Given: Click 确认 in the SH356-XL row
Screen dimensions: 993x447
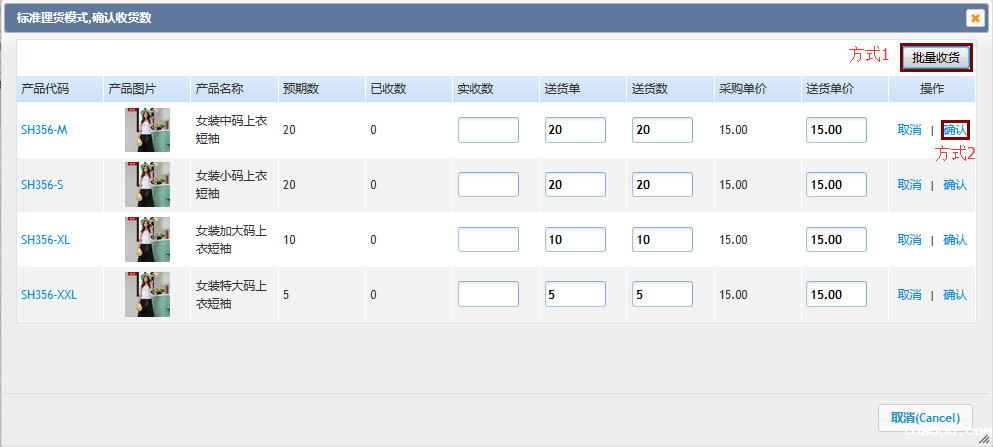Looking at the screenshot, I should click(x=955, y=240).
